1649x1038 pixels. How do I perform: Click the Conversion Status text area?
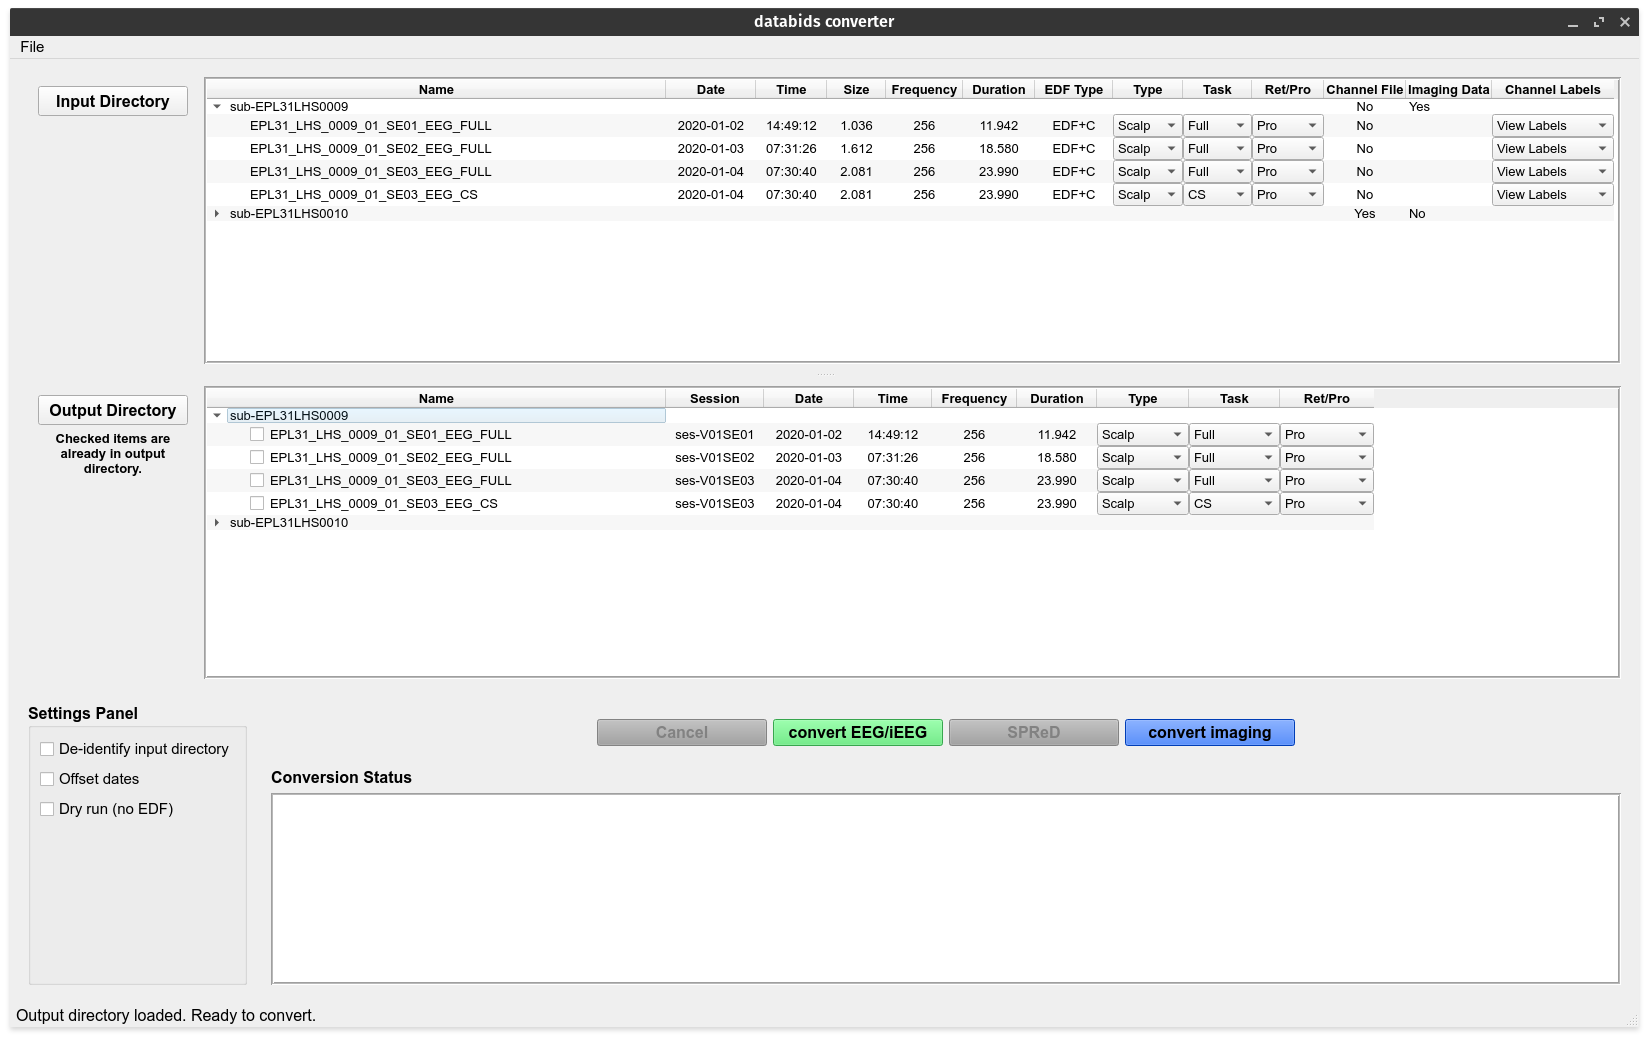[x=945, y=888]
